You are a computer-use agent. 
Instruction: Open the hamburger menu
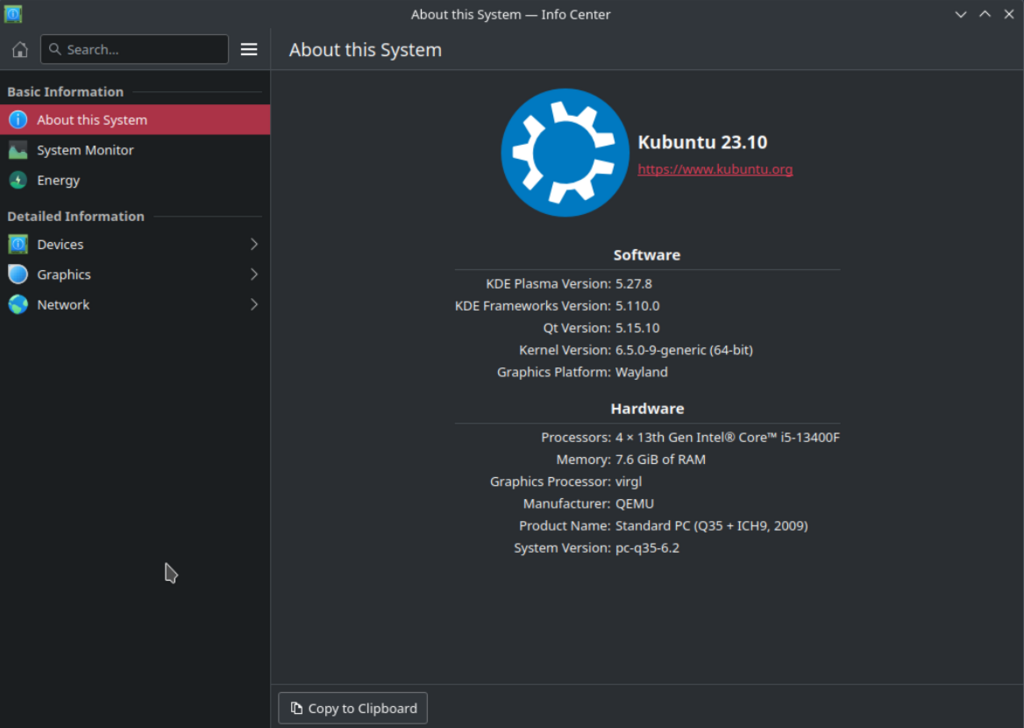pos(249,49)
